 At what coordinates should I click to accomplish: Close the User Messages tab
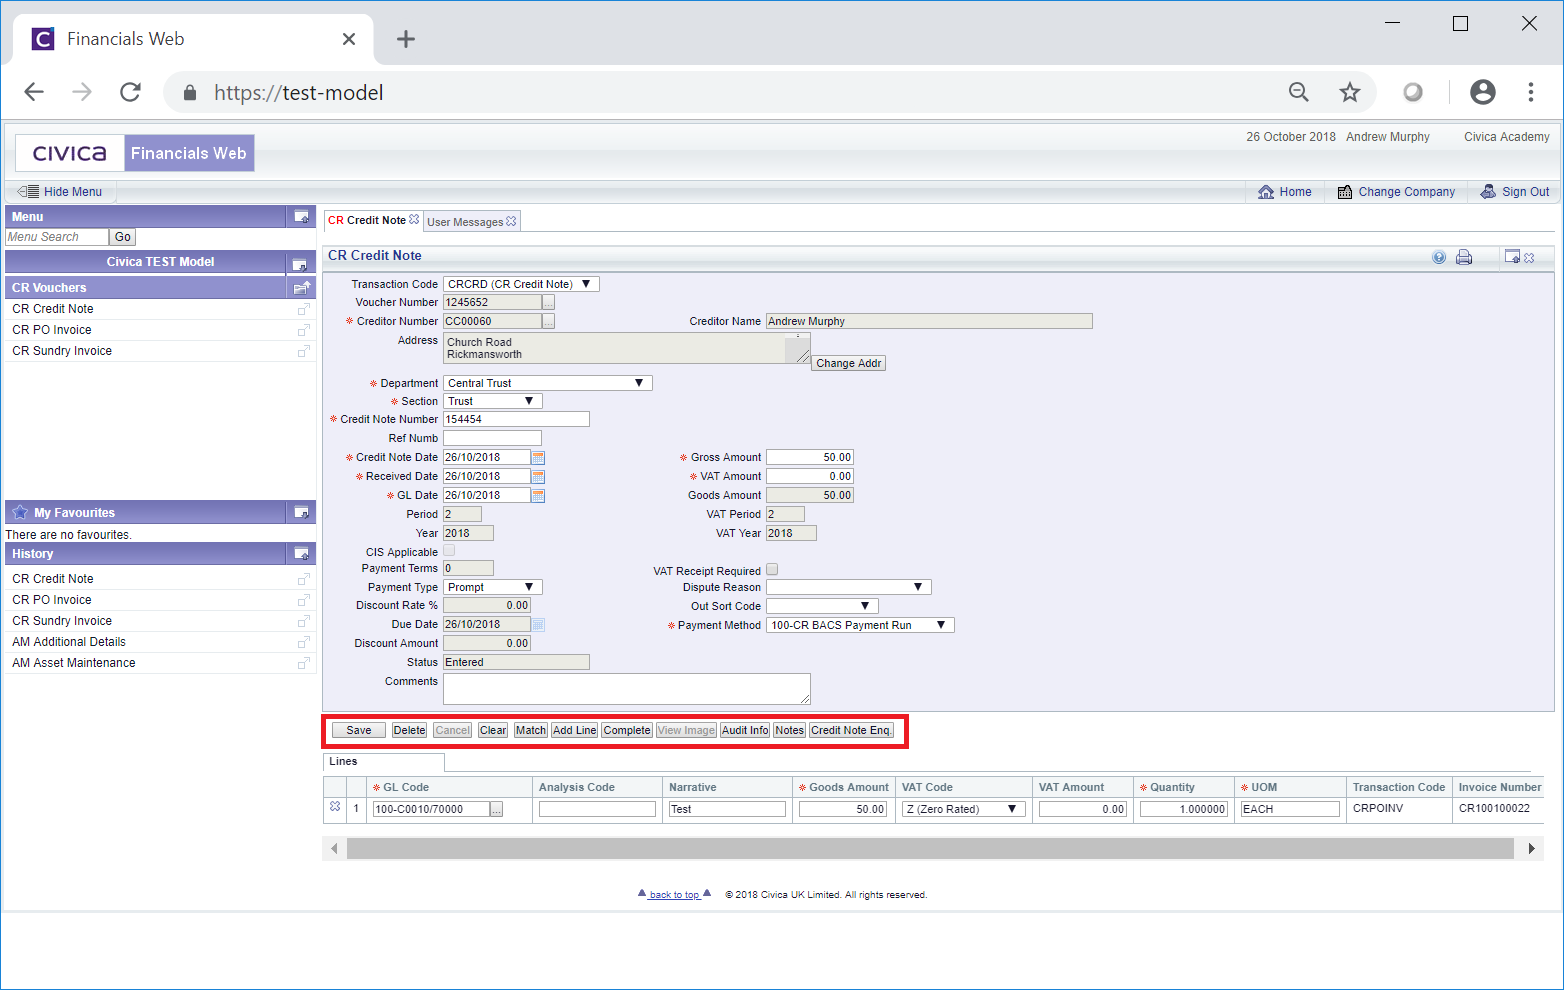(x=511, y=221)
